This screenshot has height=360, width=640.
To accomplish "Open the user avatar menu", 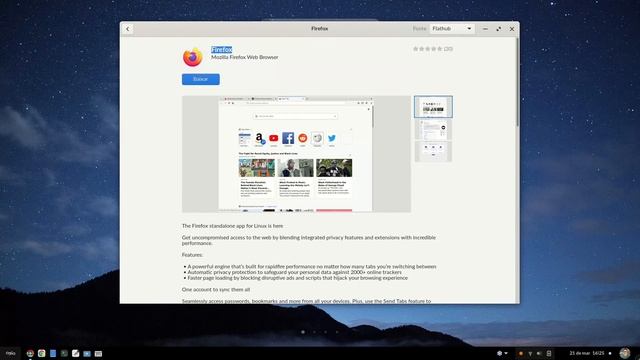I will (x=624, y=353).
